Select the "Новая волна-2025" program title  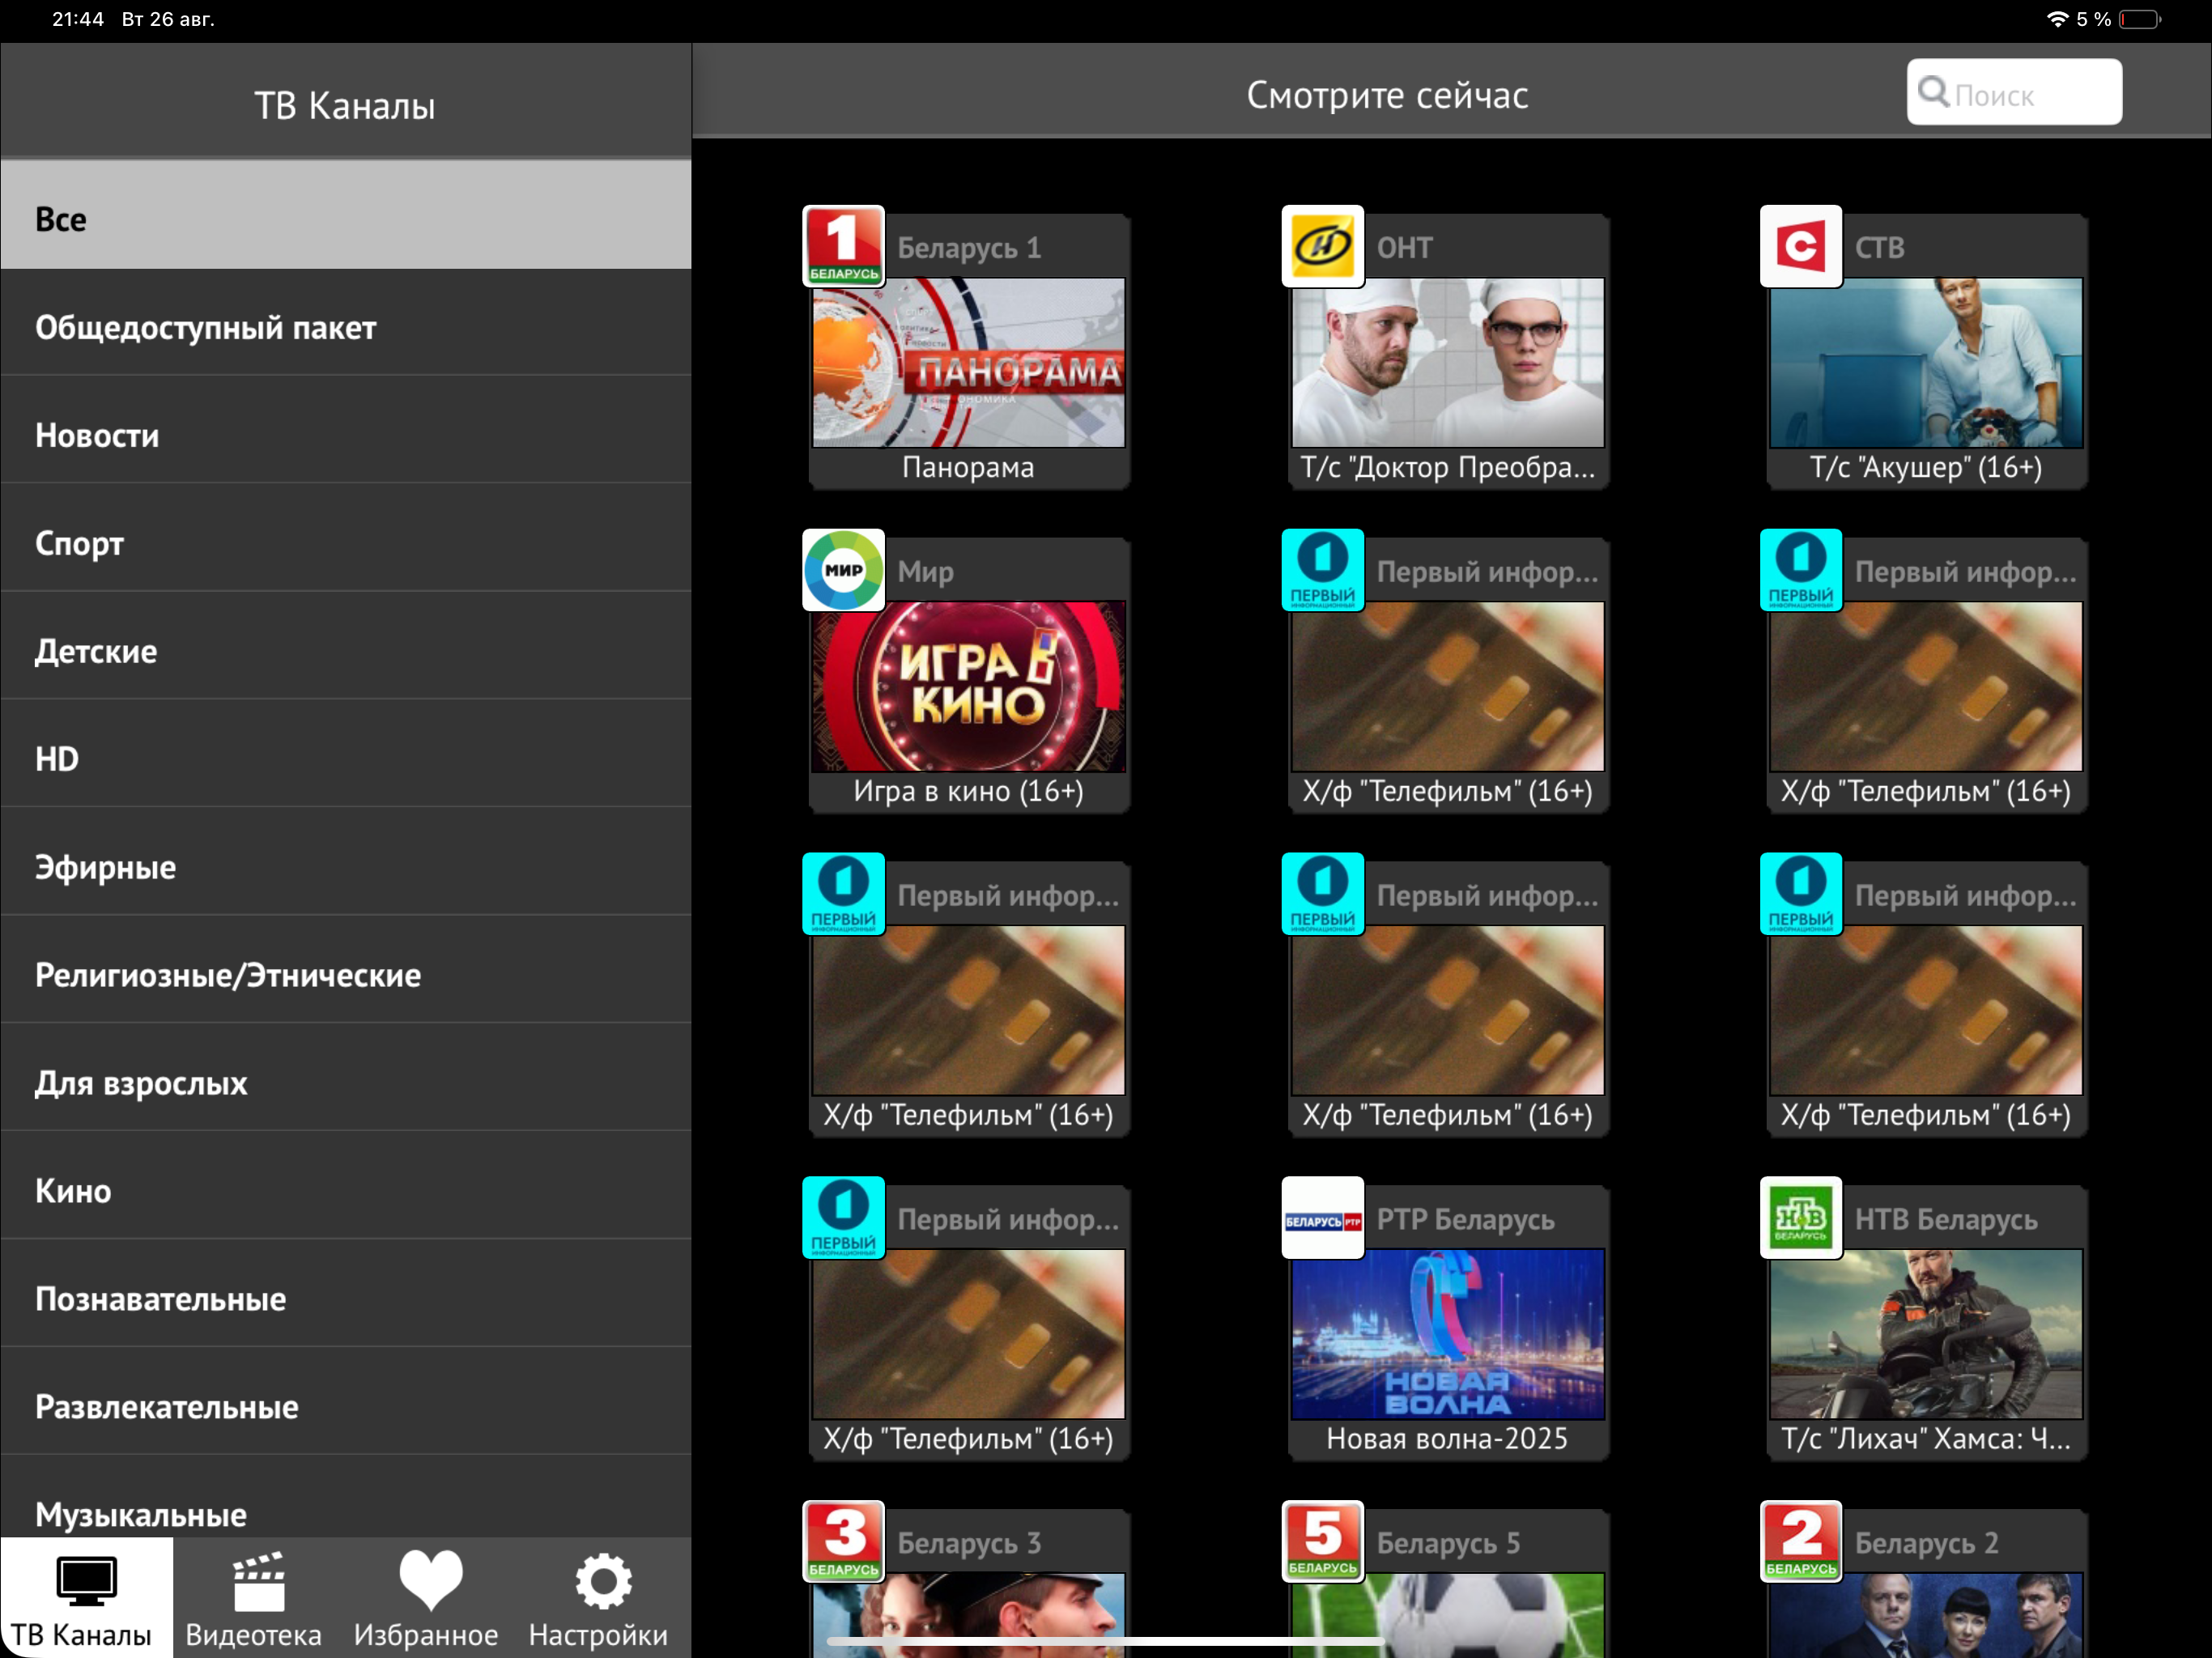tap(1447, 1439)
